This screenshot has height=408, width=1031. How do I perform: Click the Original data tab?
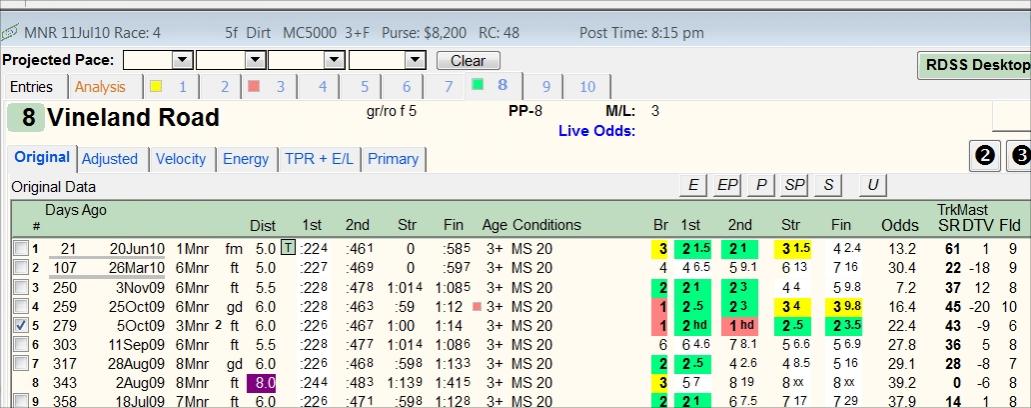click(42, 158)
